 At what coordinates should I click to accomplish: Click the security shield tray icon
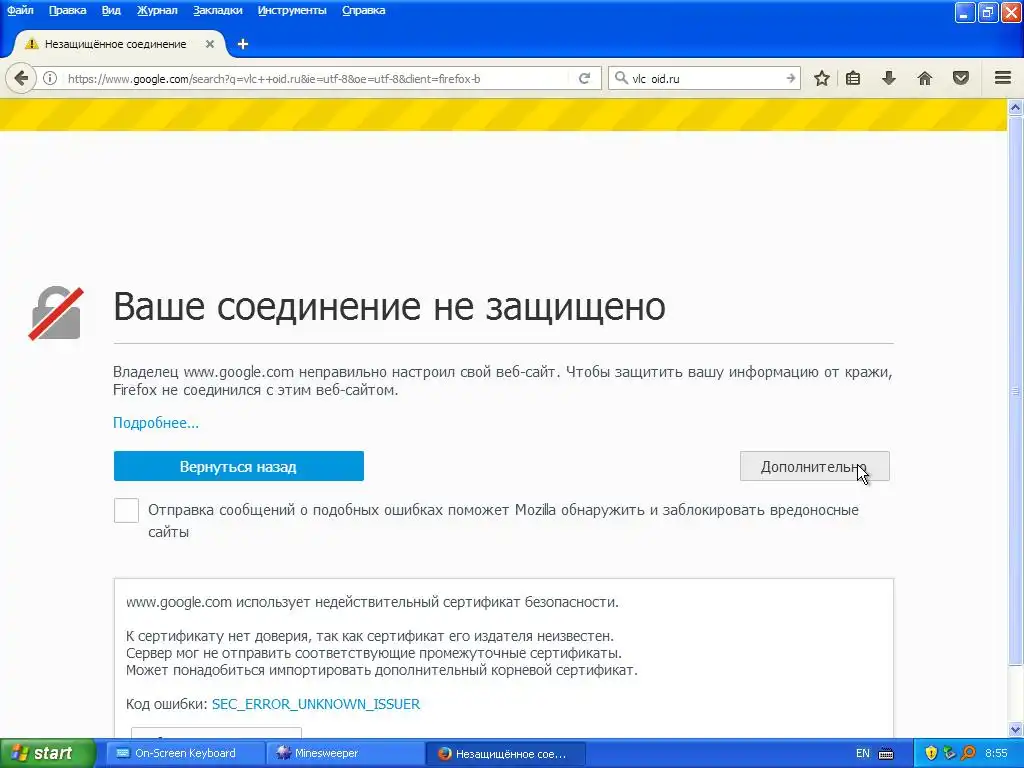[x=931, y=753]
